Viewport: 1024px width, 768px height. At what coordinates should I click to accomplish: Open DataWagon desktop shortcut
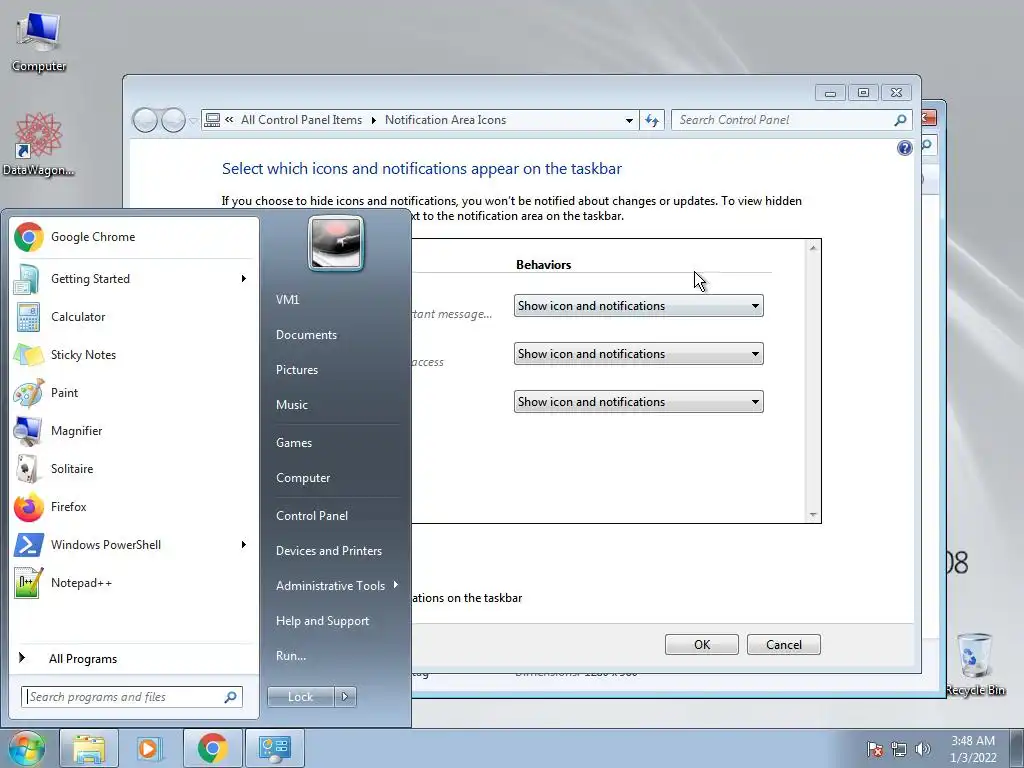(39, 144)
